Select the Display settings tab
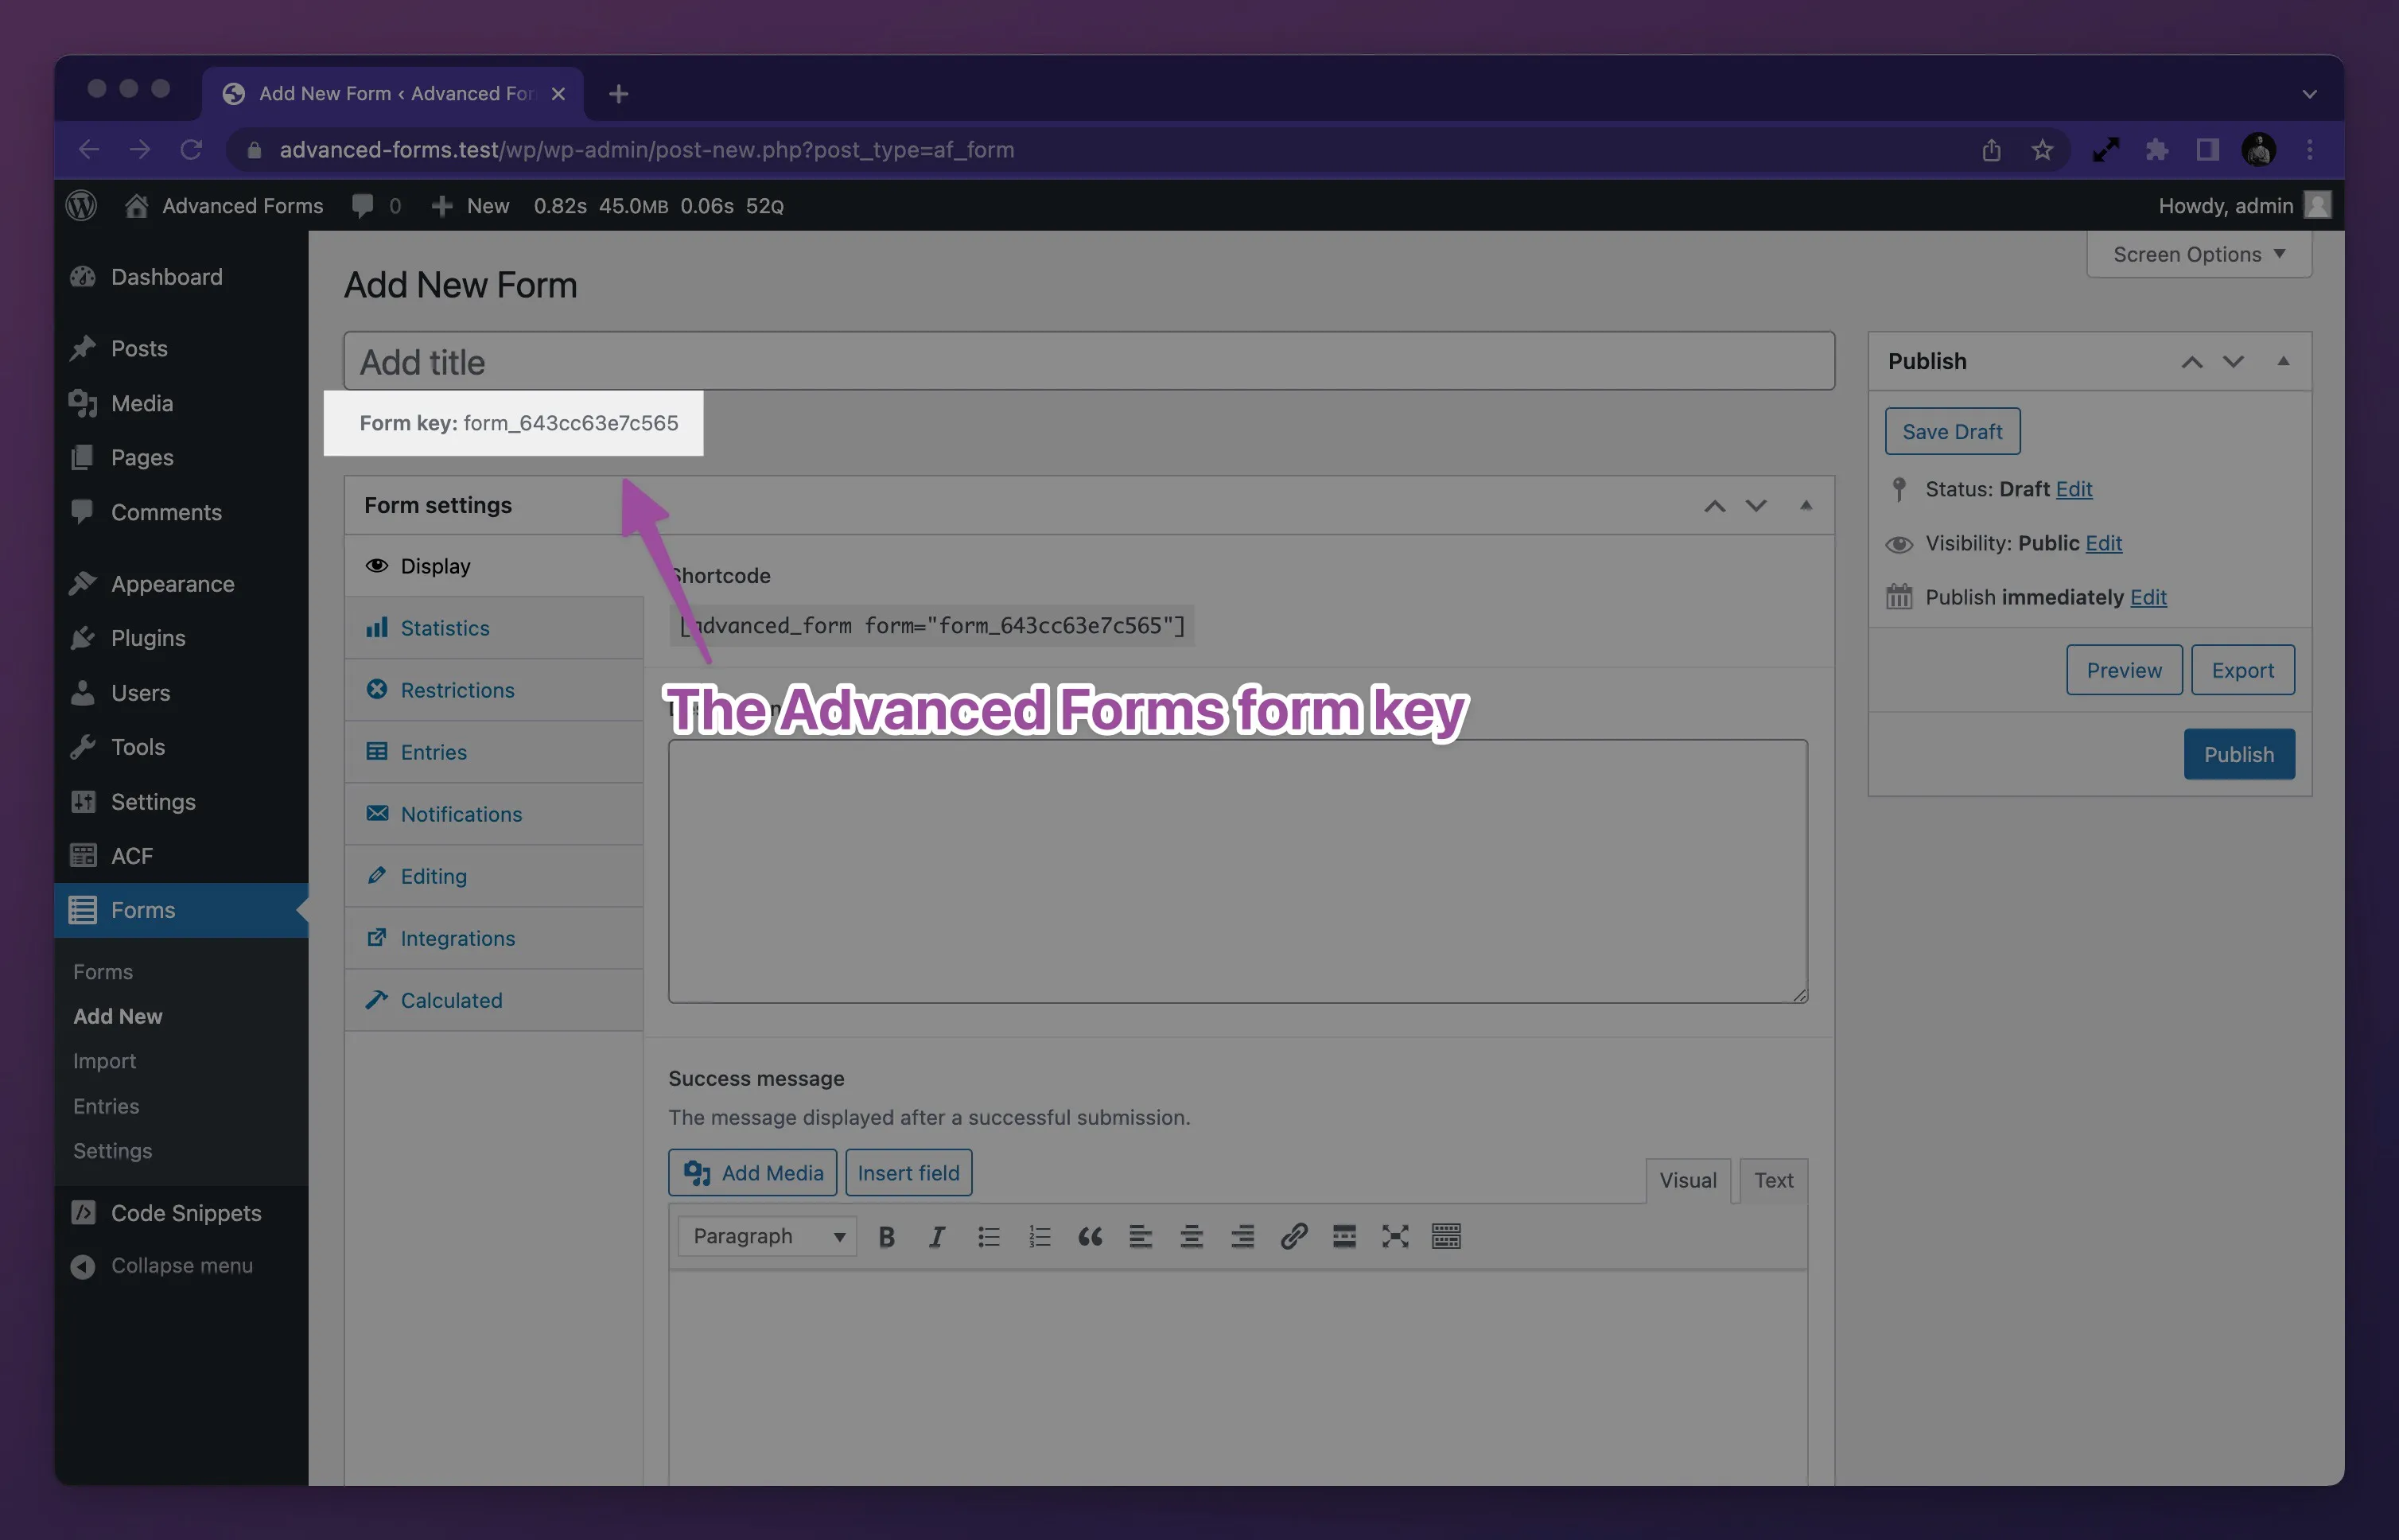2399x1540 pixels. tap(494, 566)
